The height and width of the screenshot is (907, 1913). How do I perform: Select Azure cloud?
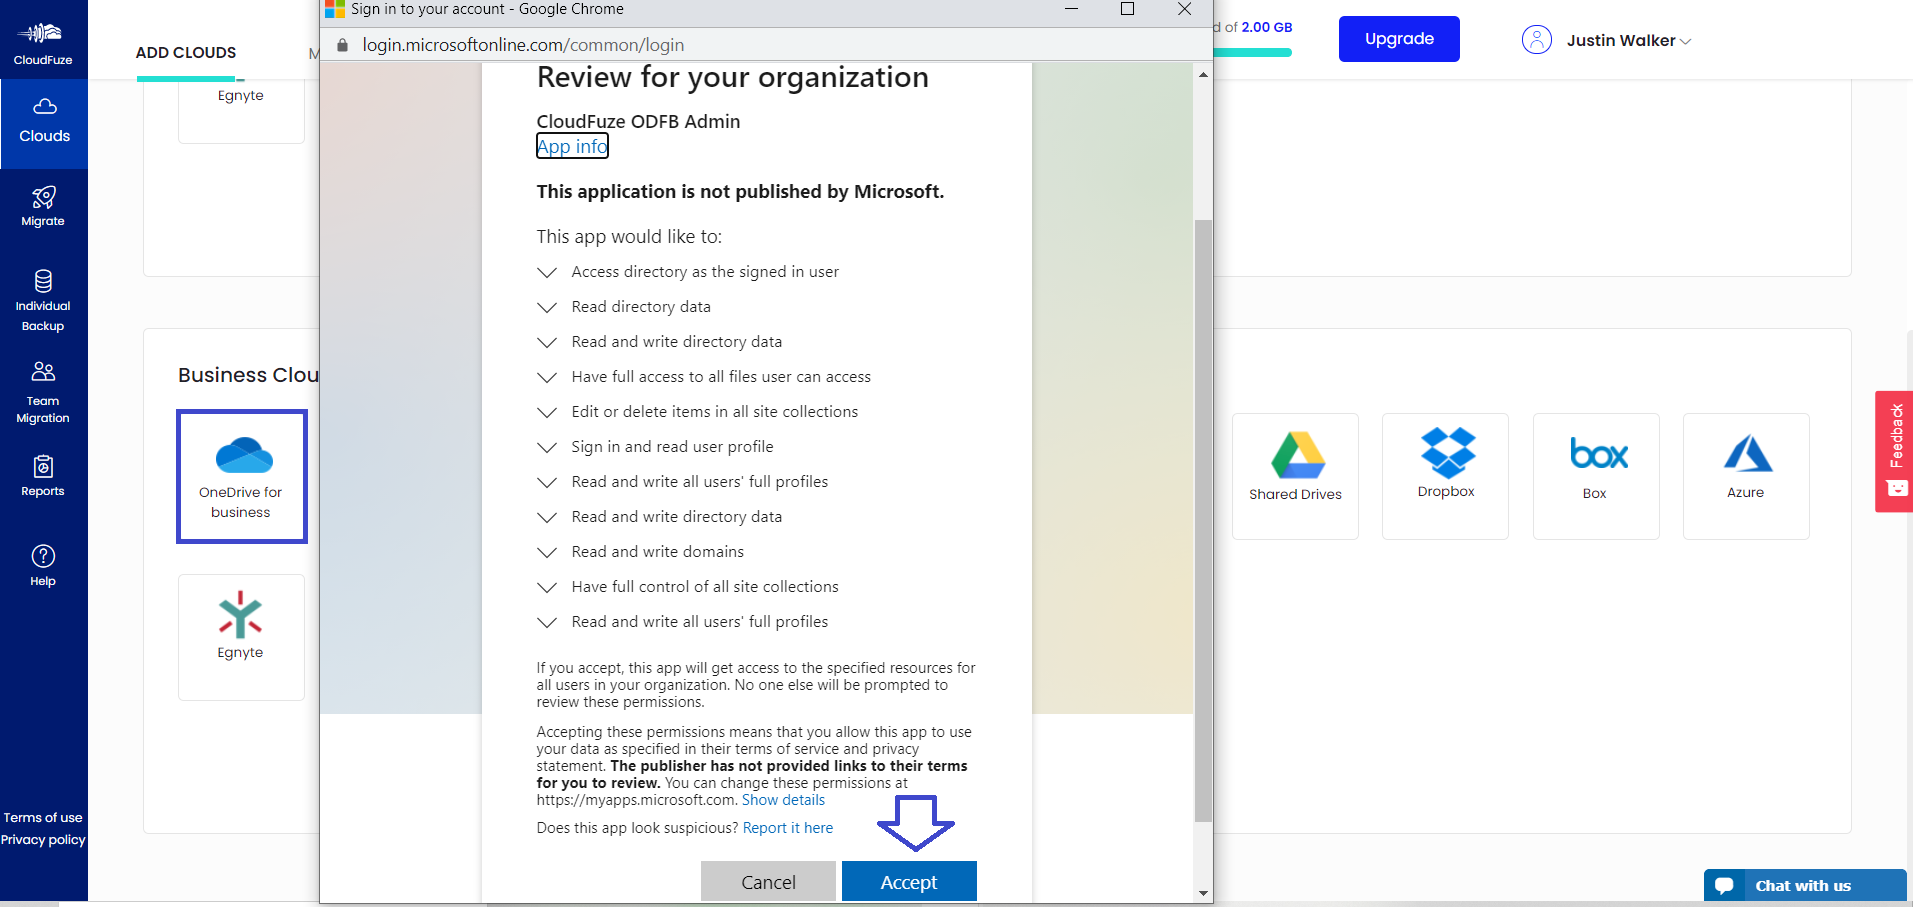[x=1746, y=476]
